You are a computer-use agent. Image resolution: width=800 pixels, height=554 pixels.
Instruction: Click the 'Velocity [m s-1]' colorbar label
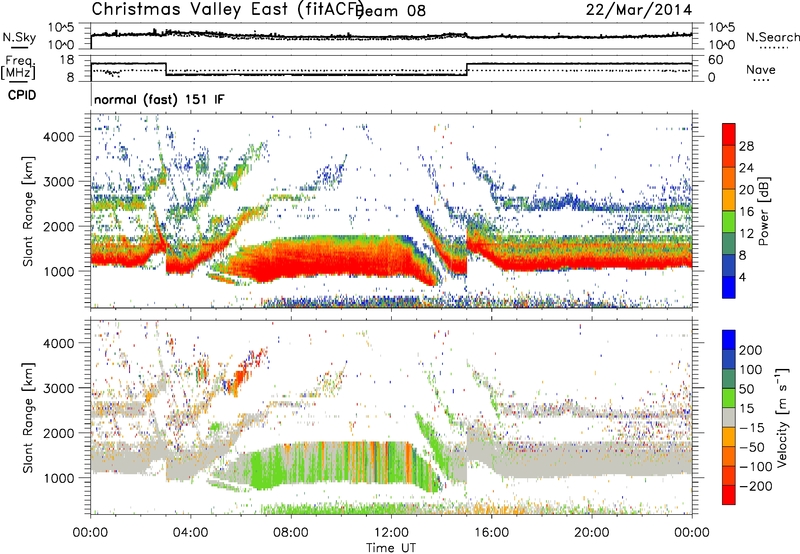point(782,417)
